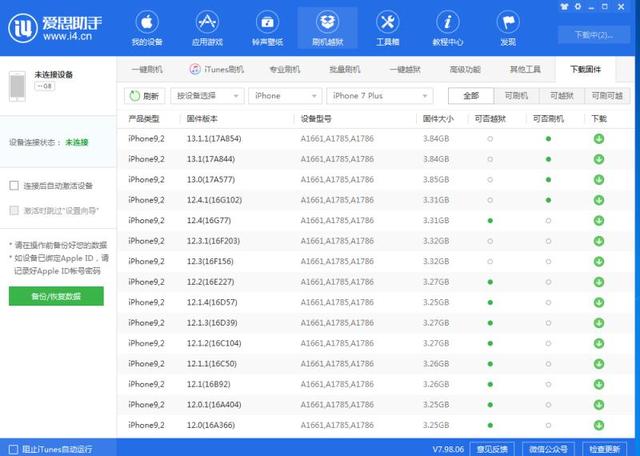Open the 发现 discover section
This screenshot has width=640, height=456.
507,28
